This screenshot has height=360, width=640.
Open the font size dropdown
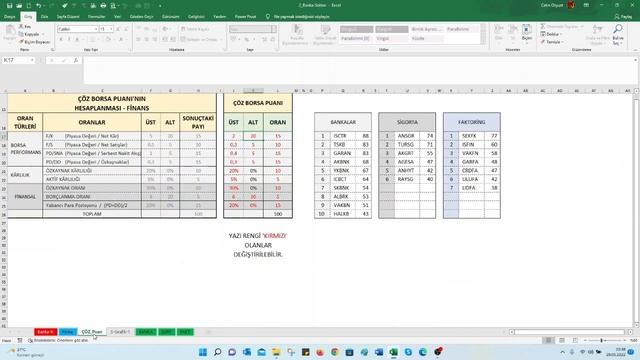point(111,29)
